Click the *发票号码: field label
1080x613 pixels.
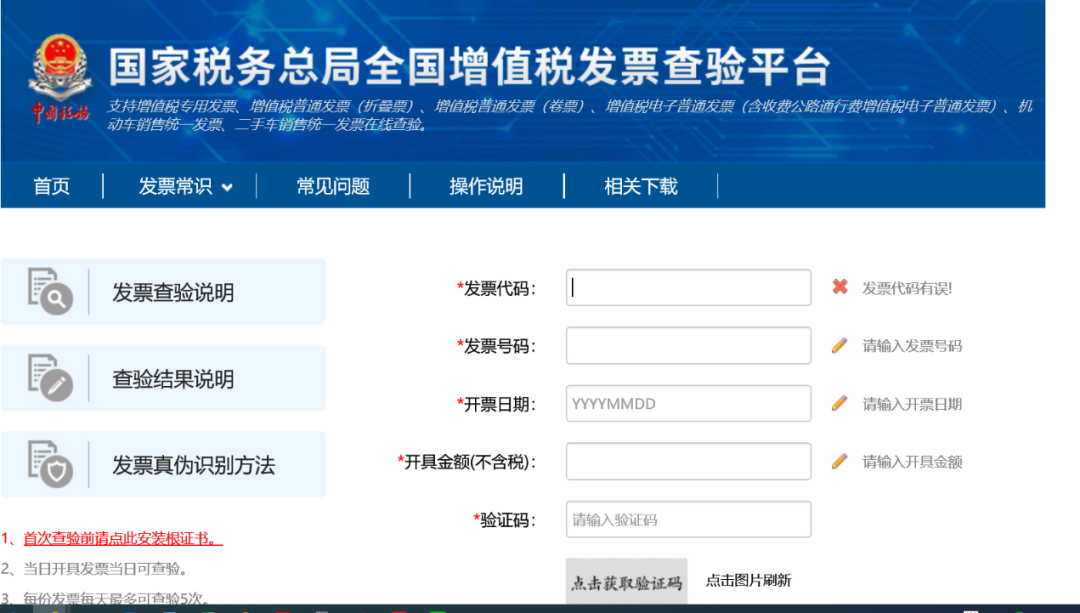496,346
